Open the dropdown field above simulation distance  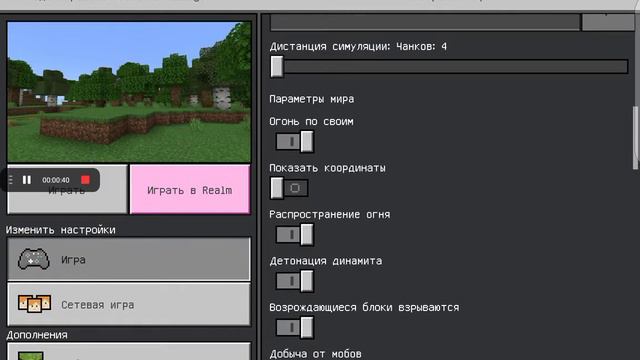tap(425, 22)
